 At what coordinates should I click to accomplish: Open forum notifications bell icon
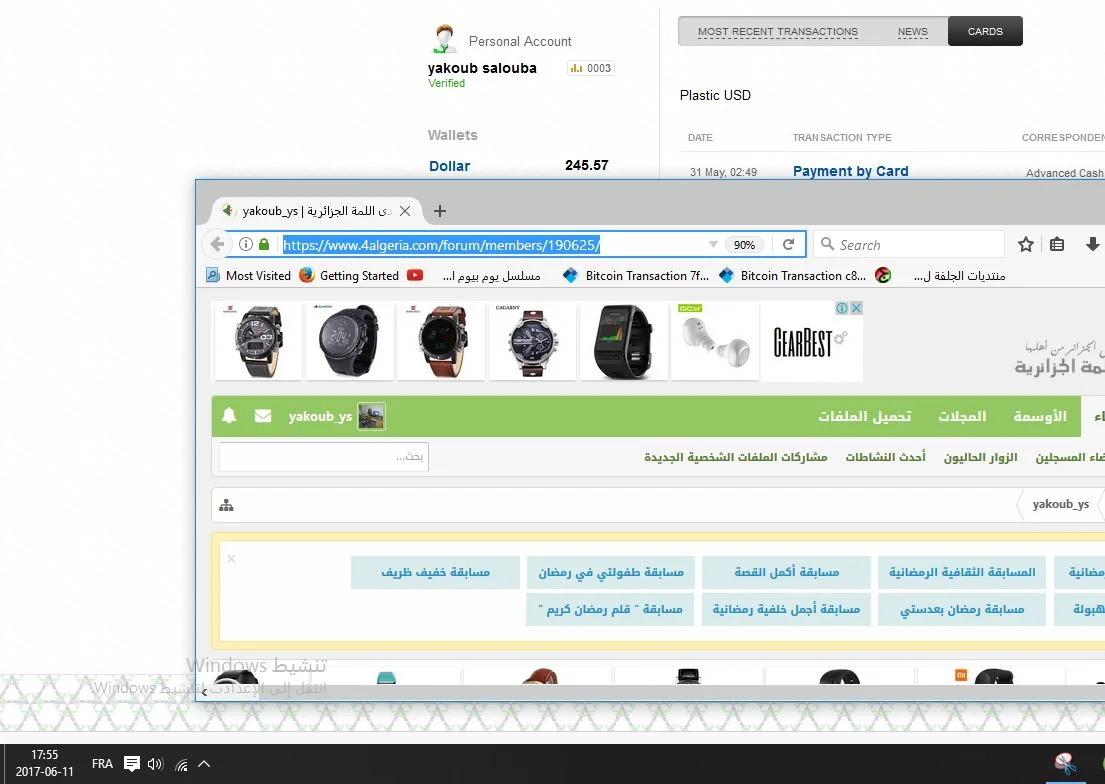click(x=229, y=416)
